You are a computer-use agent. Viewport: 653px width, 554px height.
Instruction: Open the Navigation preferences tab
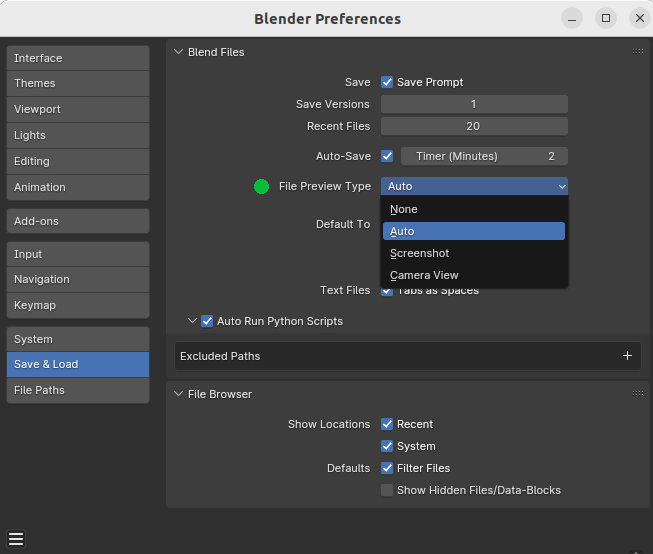(x=78, y=279)
